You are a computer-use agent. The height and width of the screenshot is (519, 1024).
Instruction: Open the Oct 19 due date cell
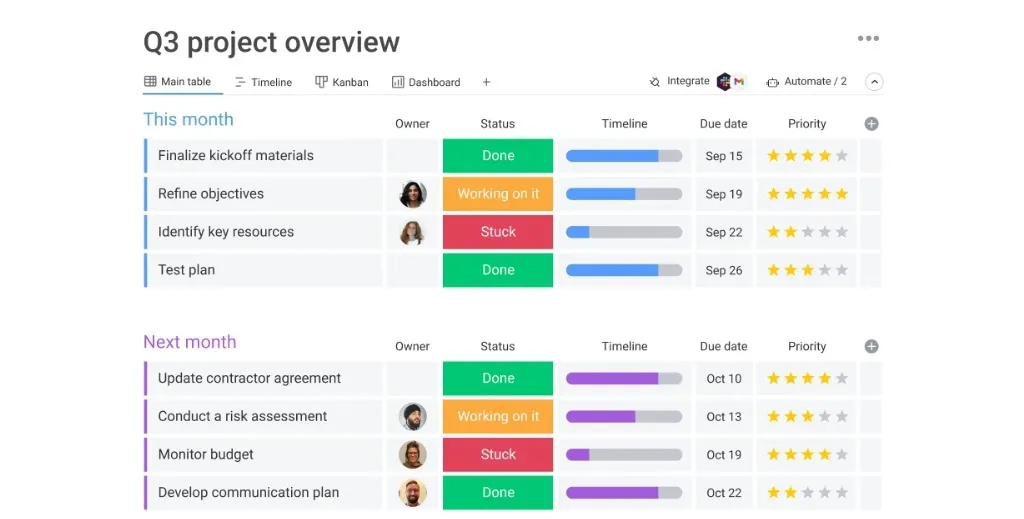[724, 454]
